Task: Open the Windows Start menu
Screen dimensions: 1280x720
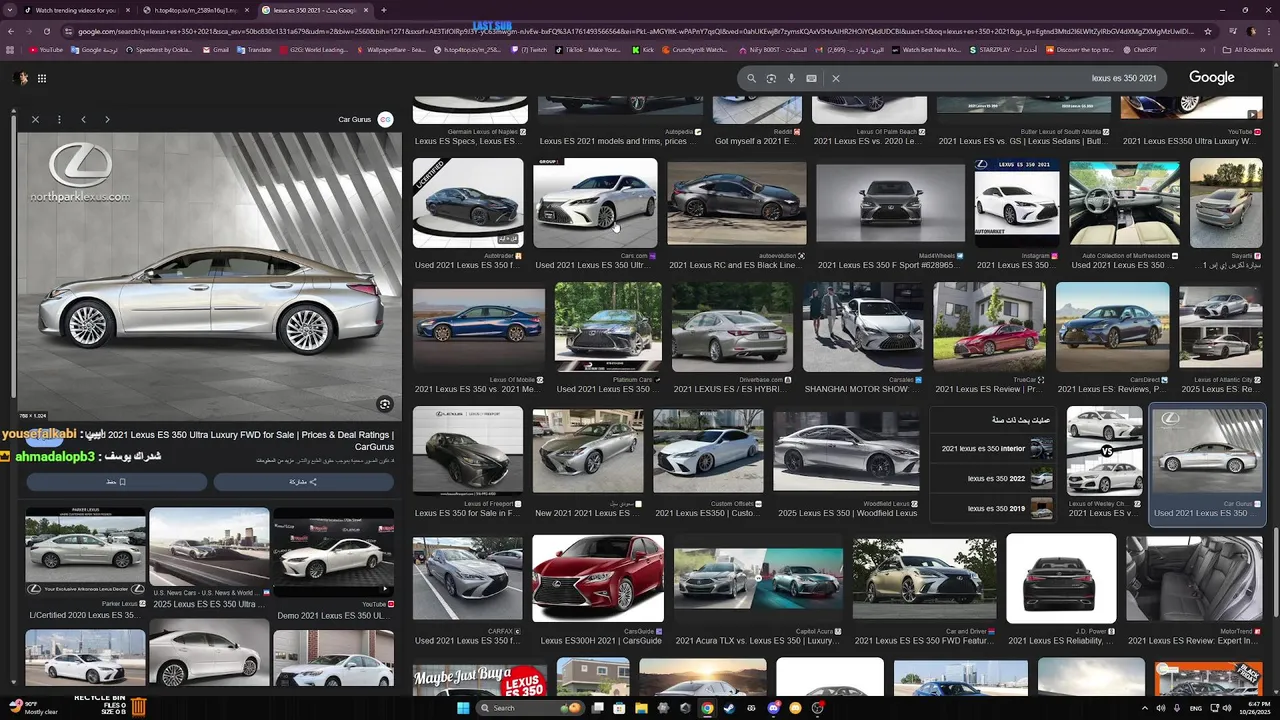Action: coord(463,708)
